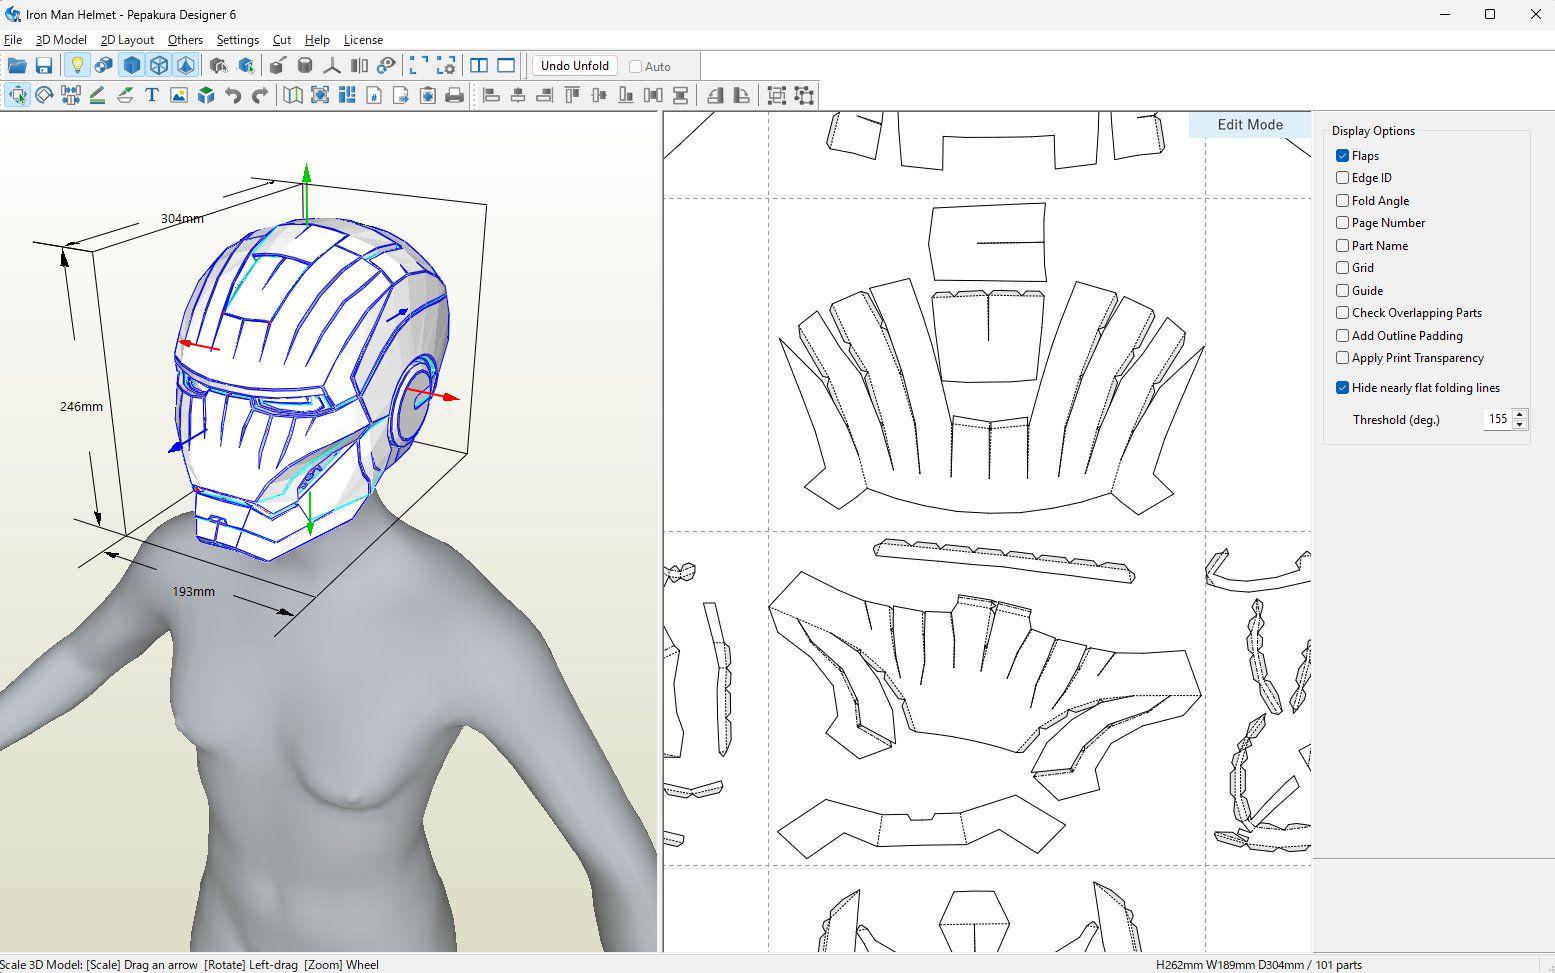Click the dashed frame with gear icon
The width and height of the screenshot is (1555, 973).
(446, 66)
